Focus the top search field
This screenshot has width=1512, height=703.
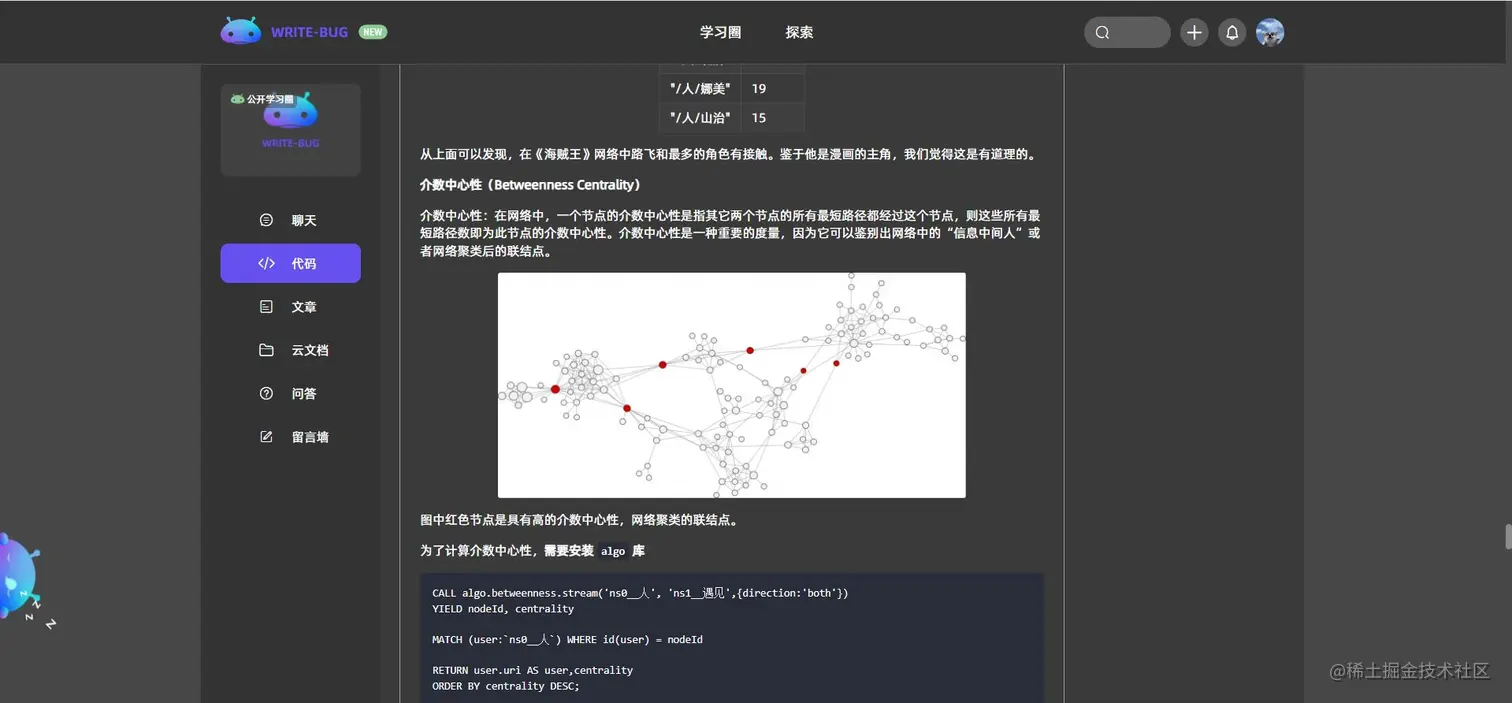pos(1127,32)
